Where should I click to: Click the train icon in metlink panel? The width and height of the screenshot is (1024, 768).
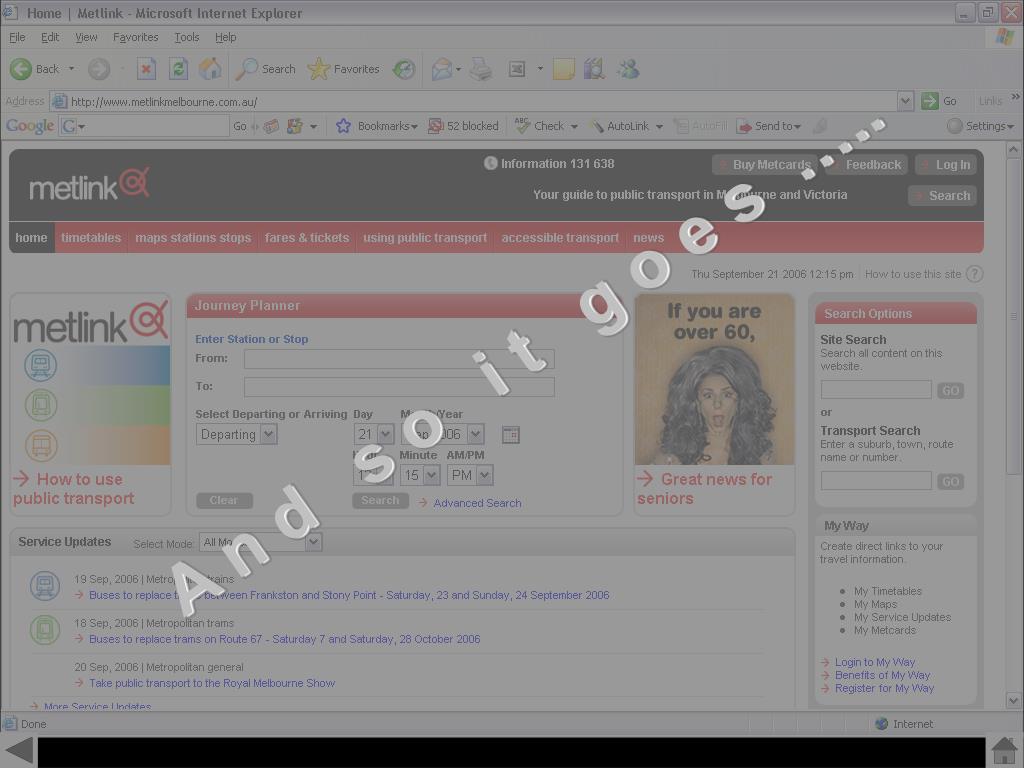coord(40,365)
